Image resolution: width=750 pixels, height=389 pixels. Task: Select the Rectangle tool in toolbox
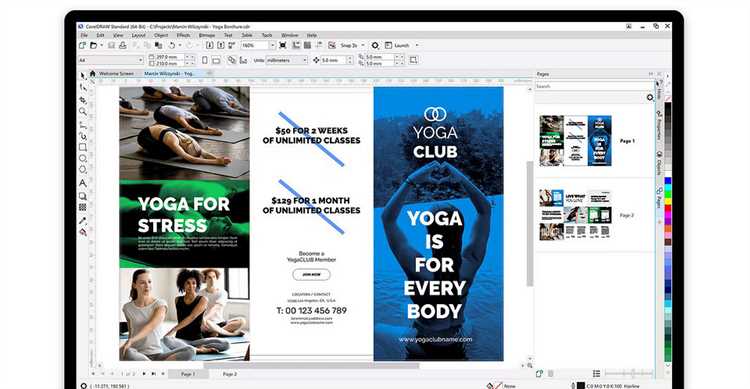click(83, 147)
